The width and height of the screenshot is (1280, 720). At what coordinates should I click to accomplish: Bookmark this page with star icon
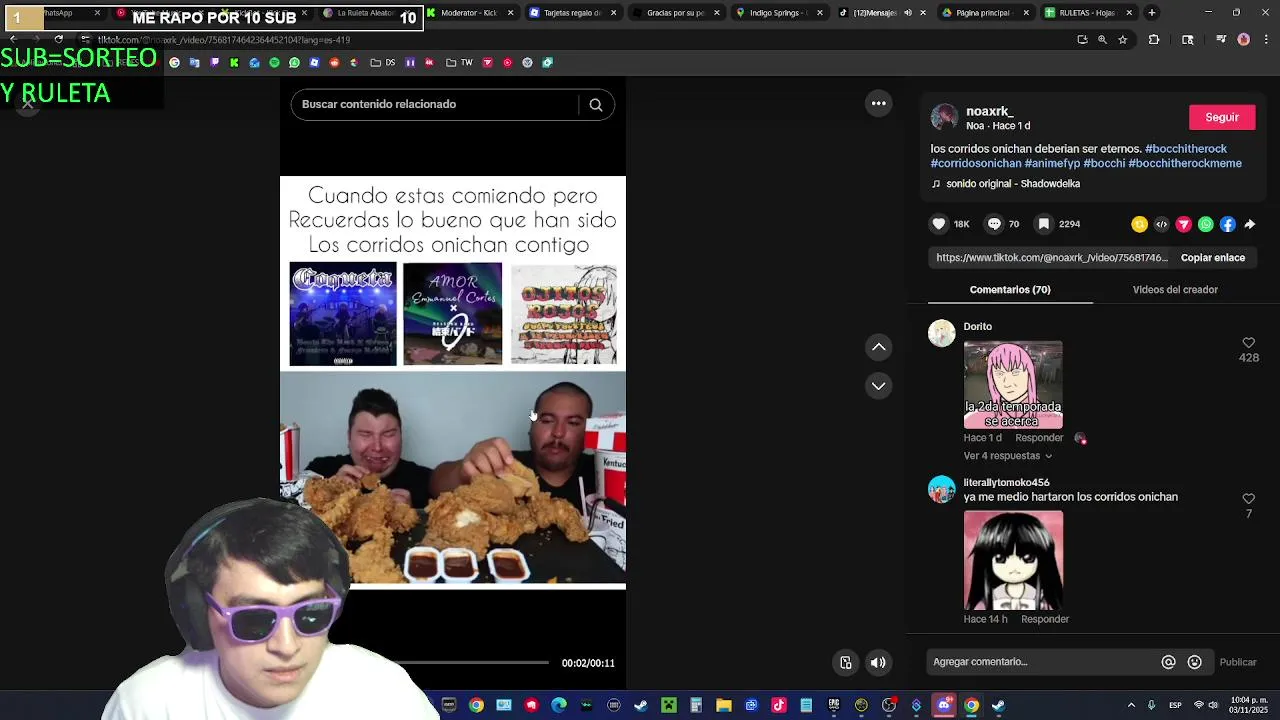(x=1123, y=40)
